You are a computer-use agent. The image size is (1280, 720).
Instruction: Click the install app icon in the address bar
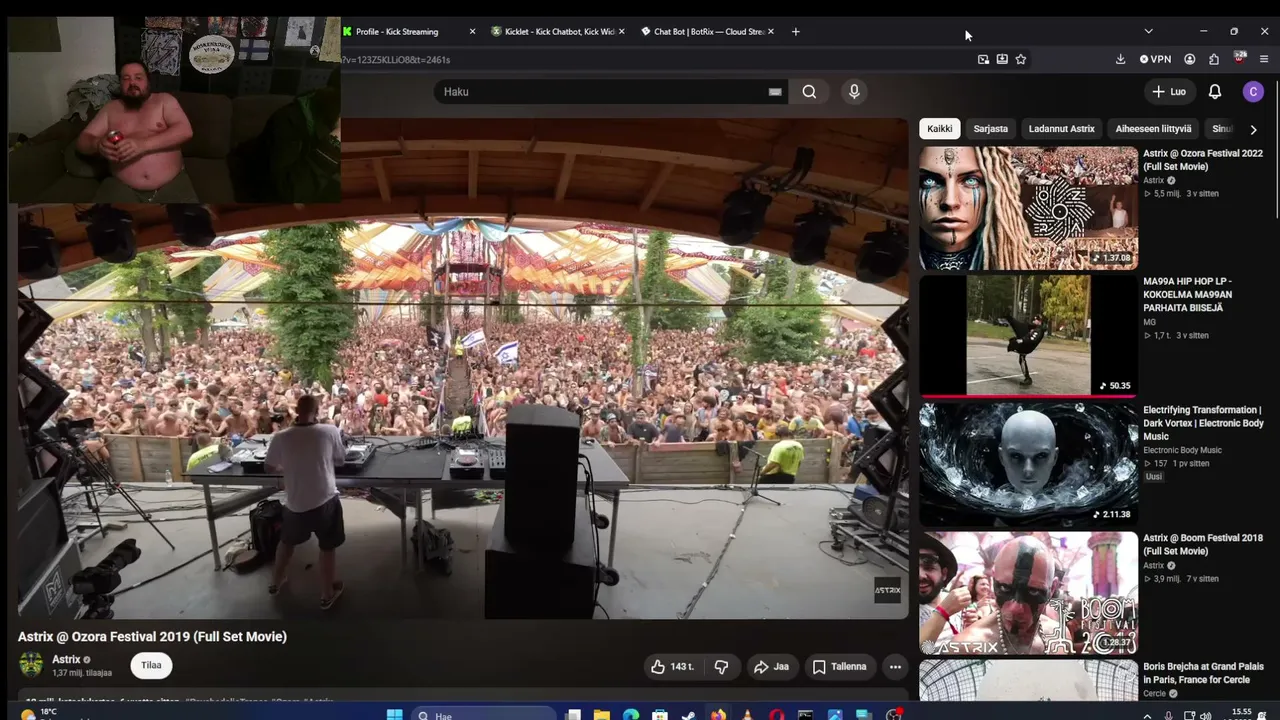point(1002,59)
